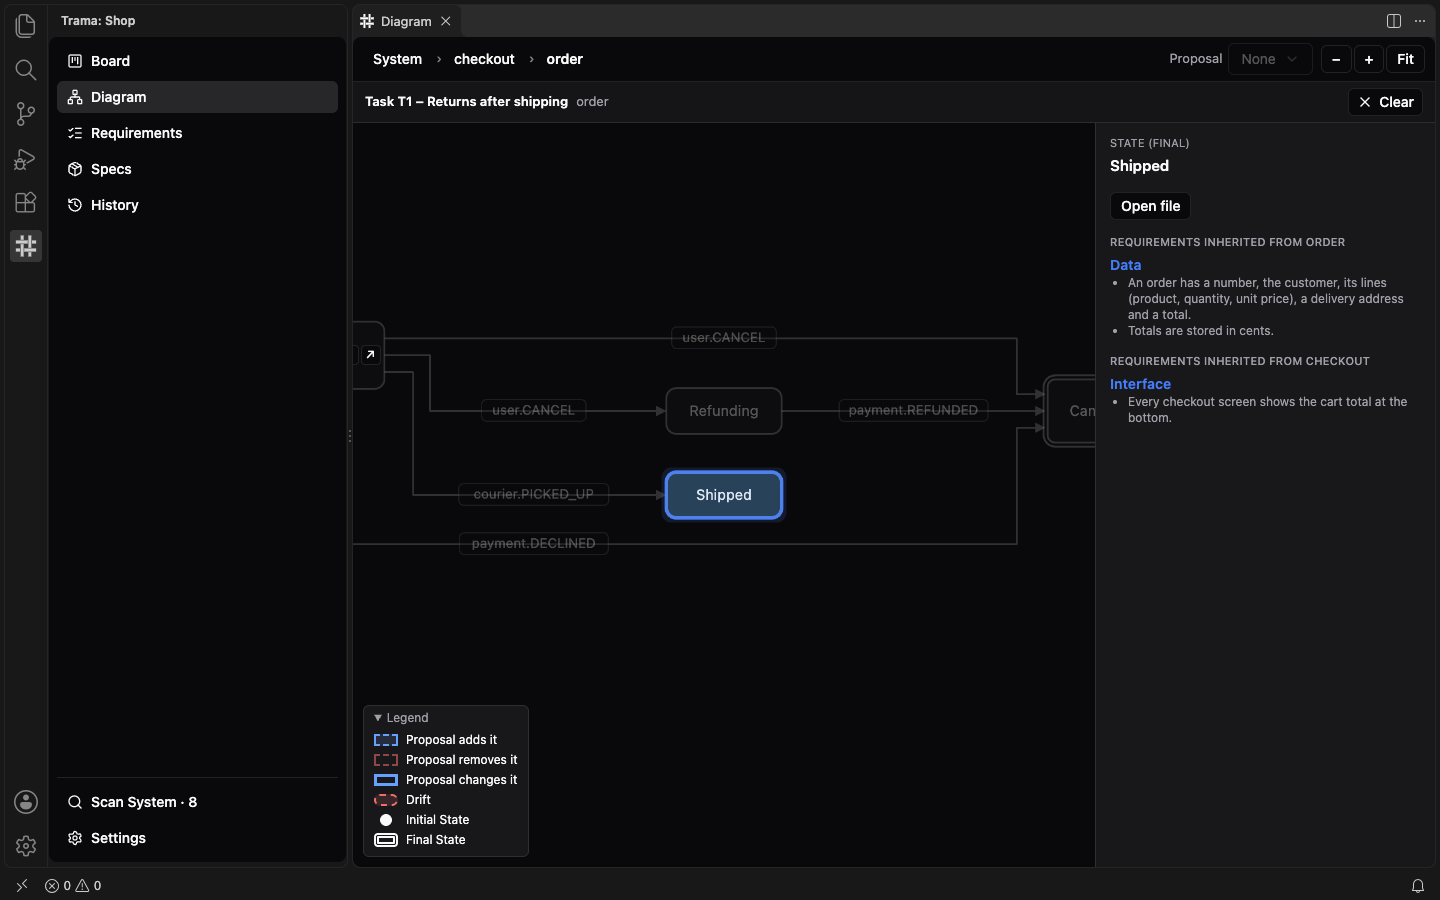Open the Accounts icon in activity bar
Screen dimensions: 1440x900
(x=26, y=802)
